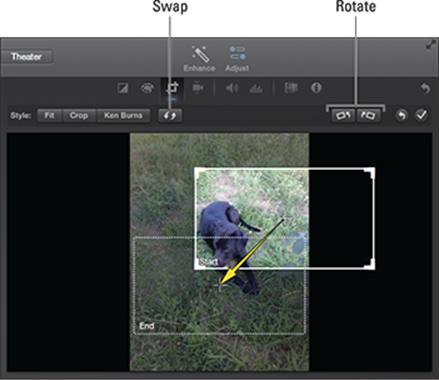Enter full screen with the expand arrows
This screenshot has width=439, height=380.
(431, 45)
